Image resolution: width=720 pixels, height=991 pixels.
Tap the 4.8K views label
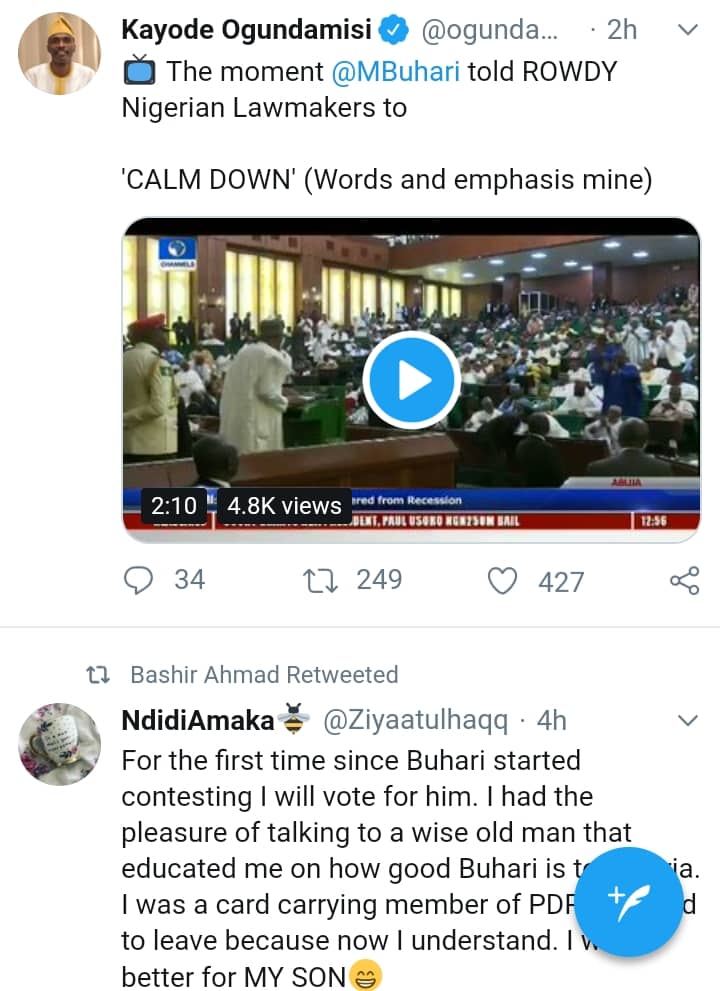(283, 506)
